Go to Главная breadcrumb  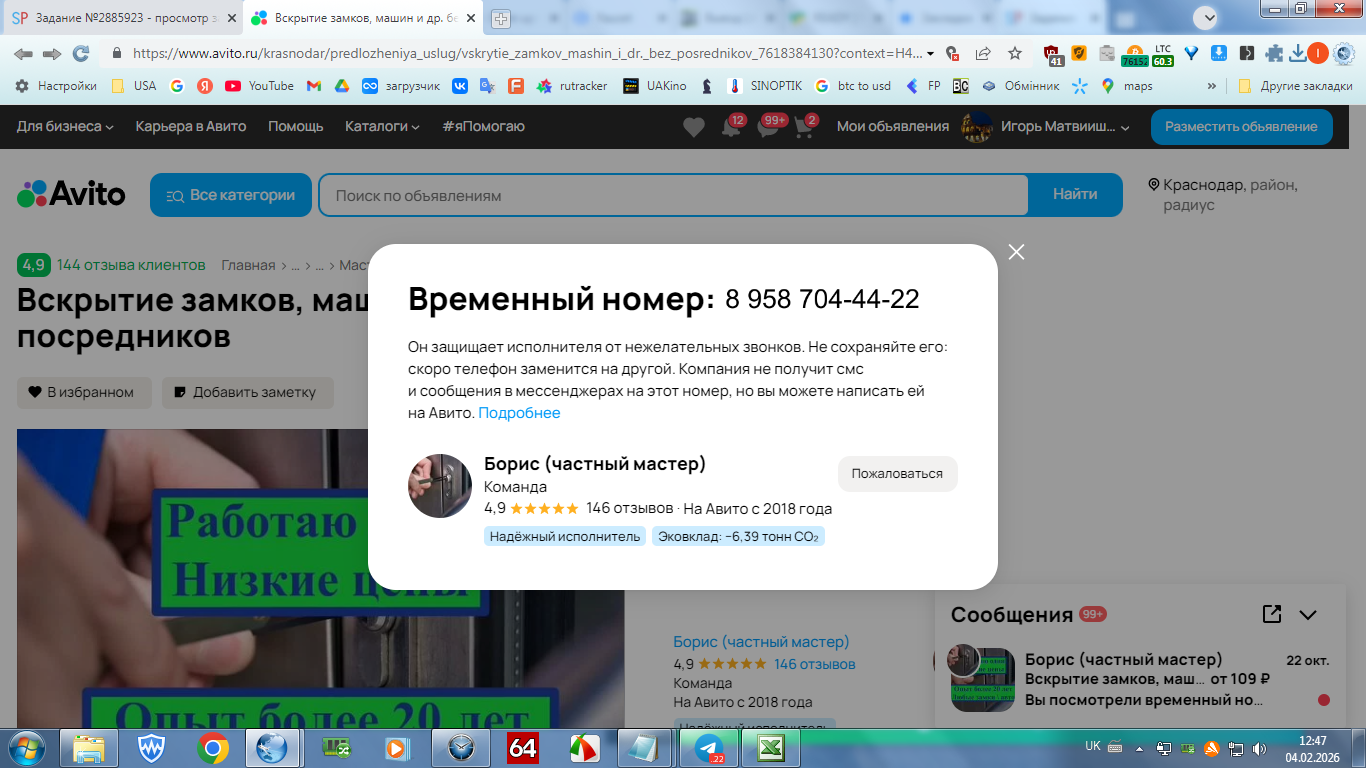(248, 265)
